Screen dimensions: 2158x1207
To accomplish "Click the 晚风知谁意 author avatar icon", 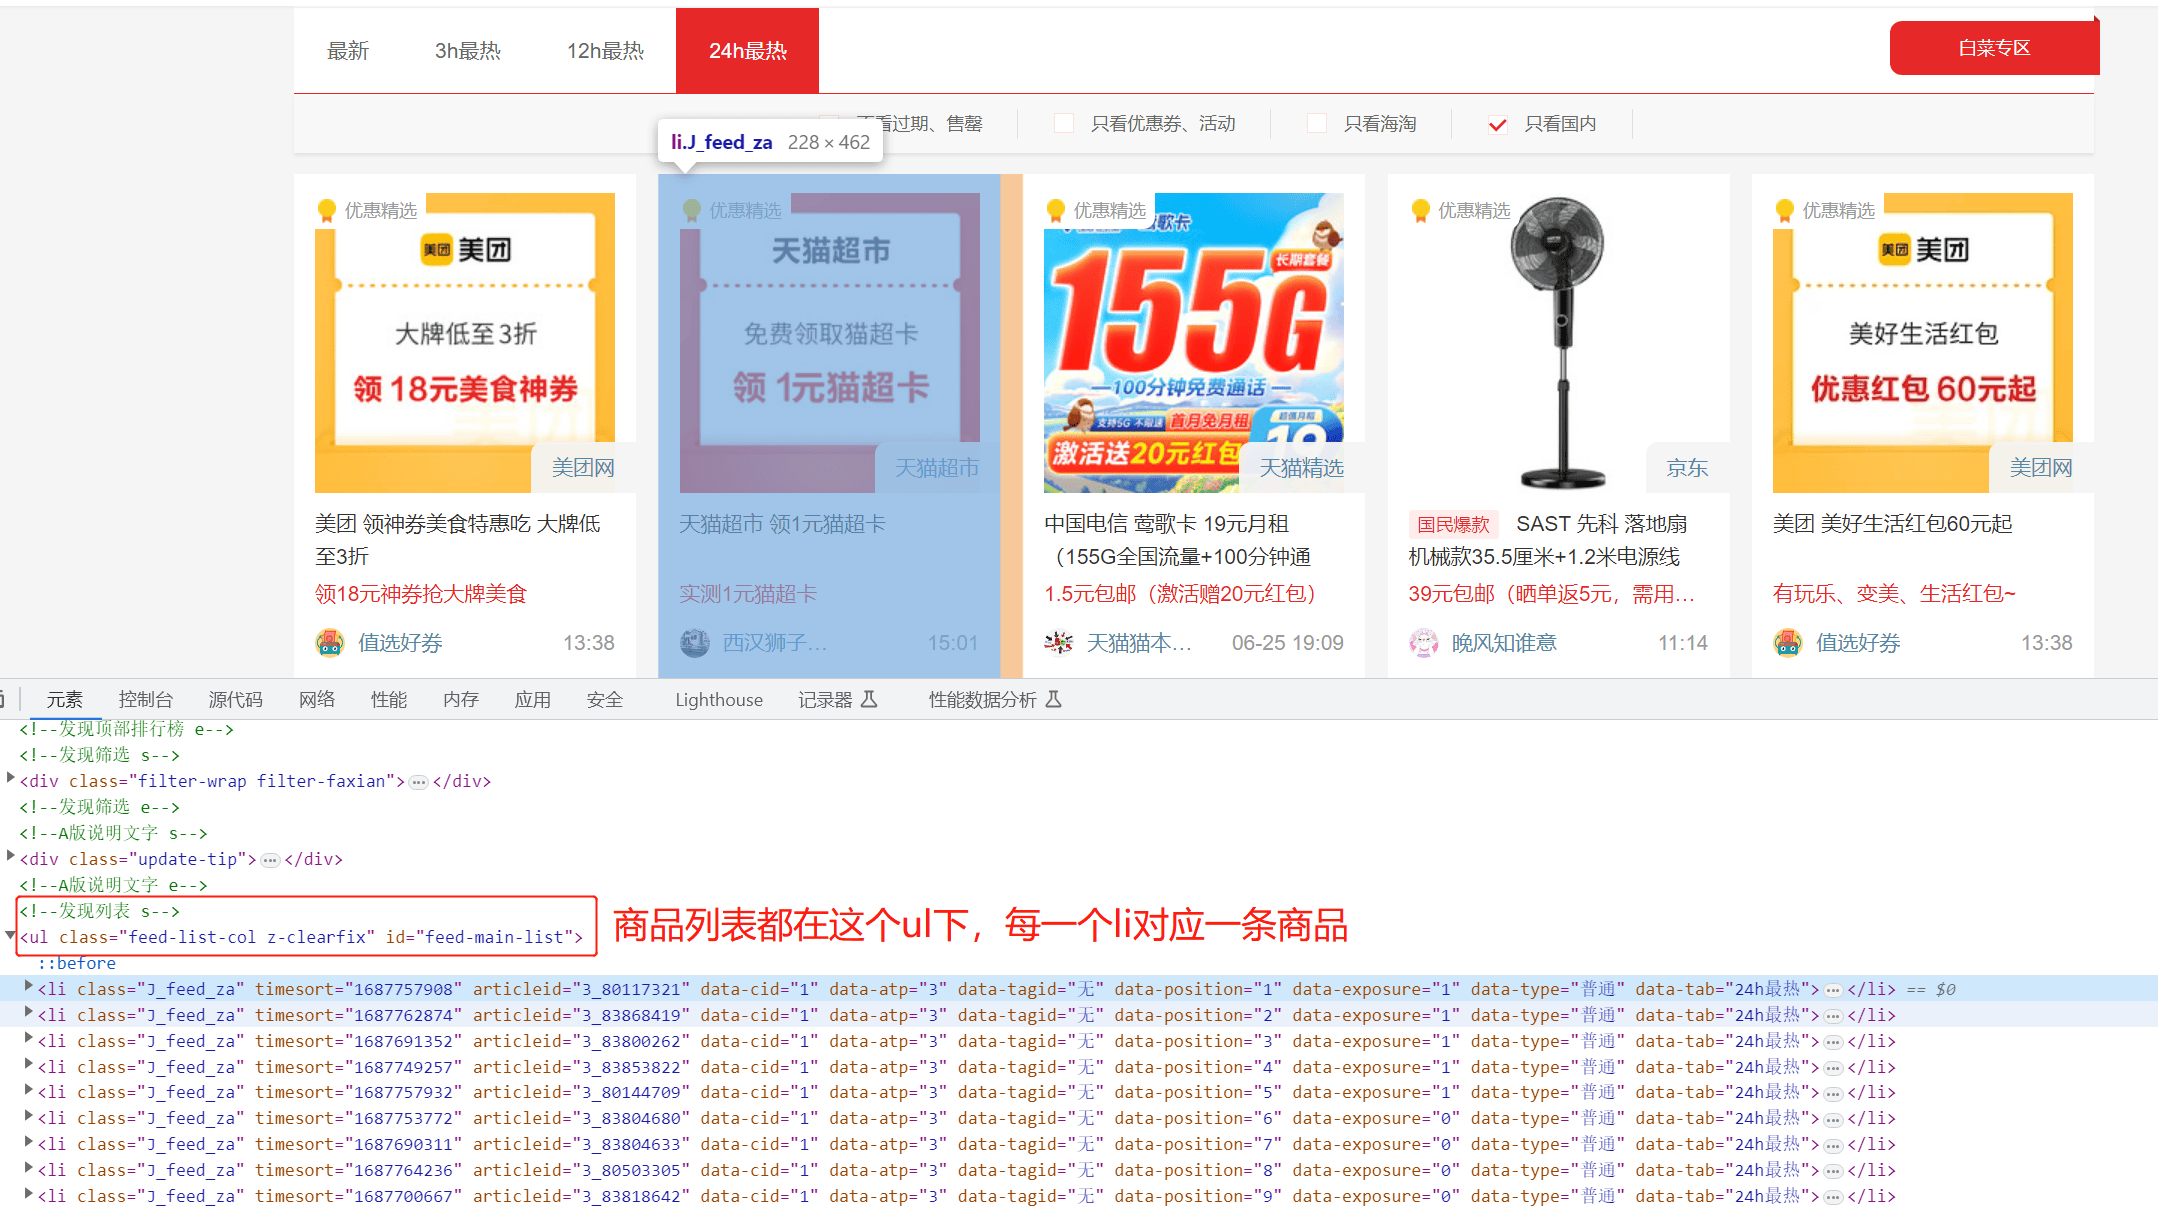I will [x=1423, y=643].
